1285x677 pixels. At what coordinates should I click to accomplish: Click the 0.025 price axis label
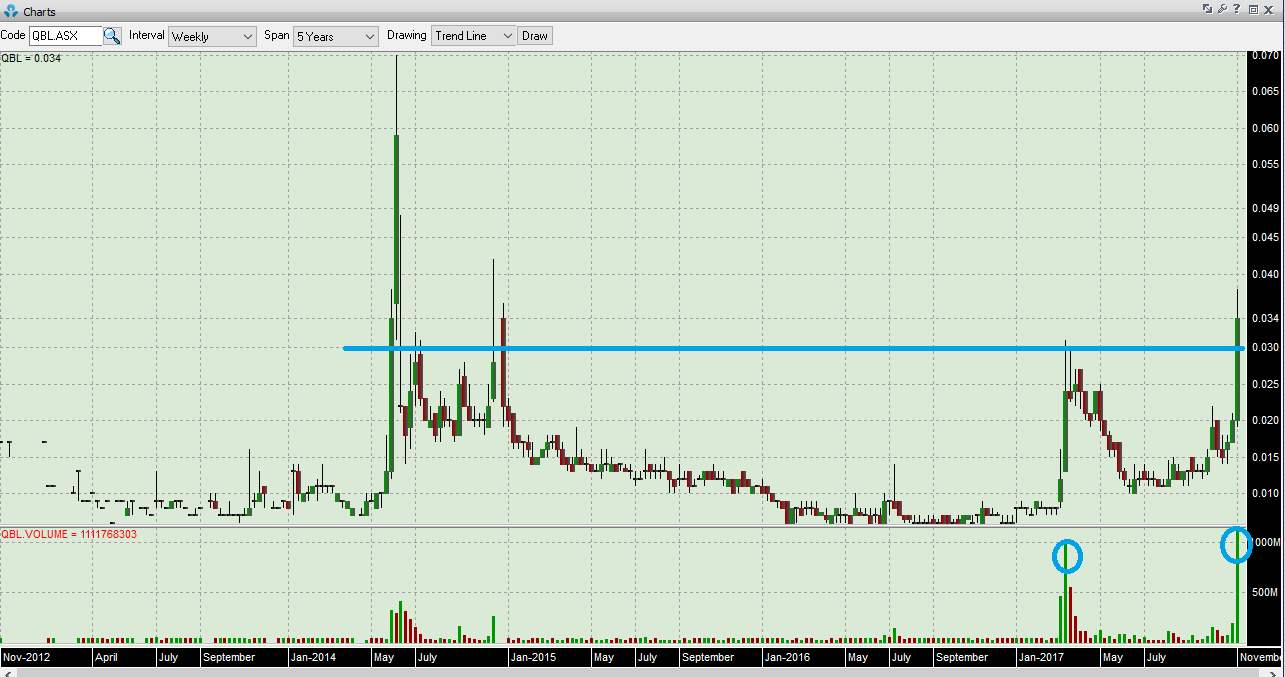tap(1265, 384)
